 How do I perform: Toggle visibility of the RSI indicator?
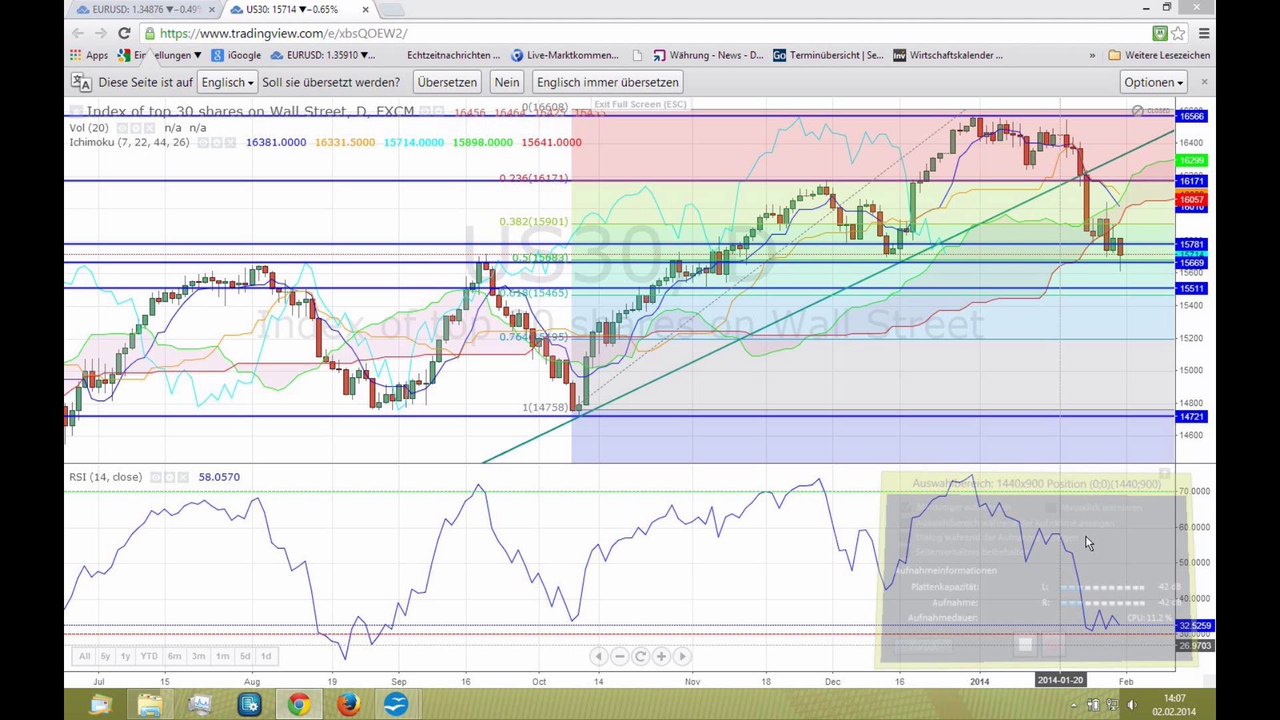(x=156, y=477)
